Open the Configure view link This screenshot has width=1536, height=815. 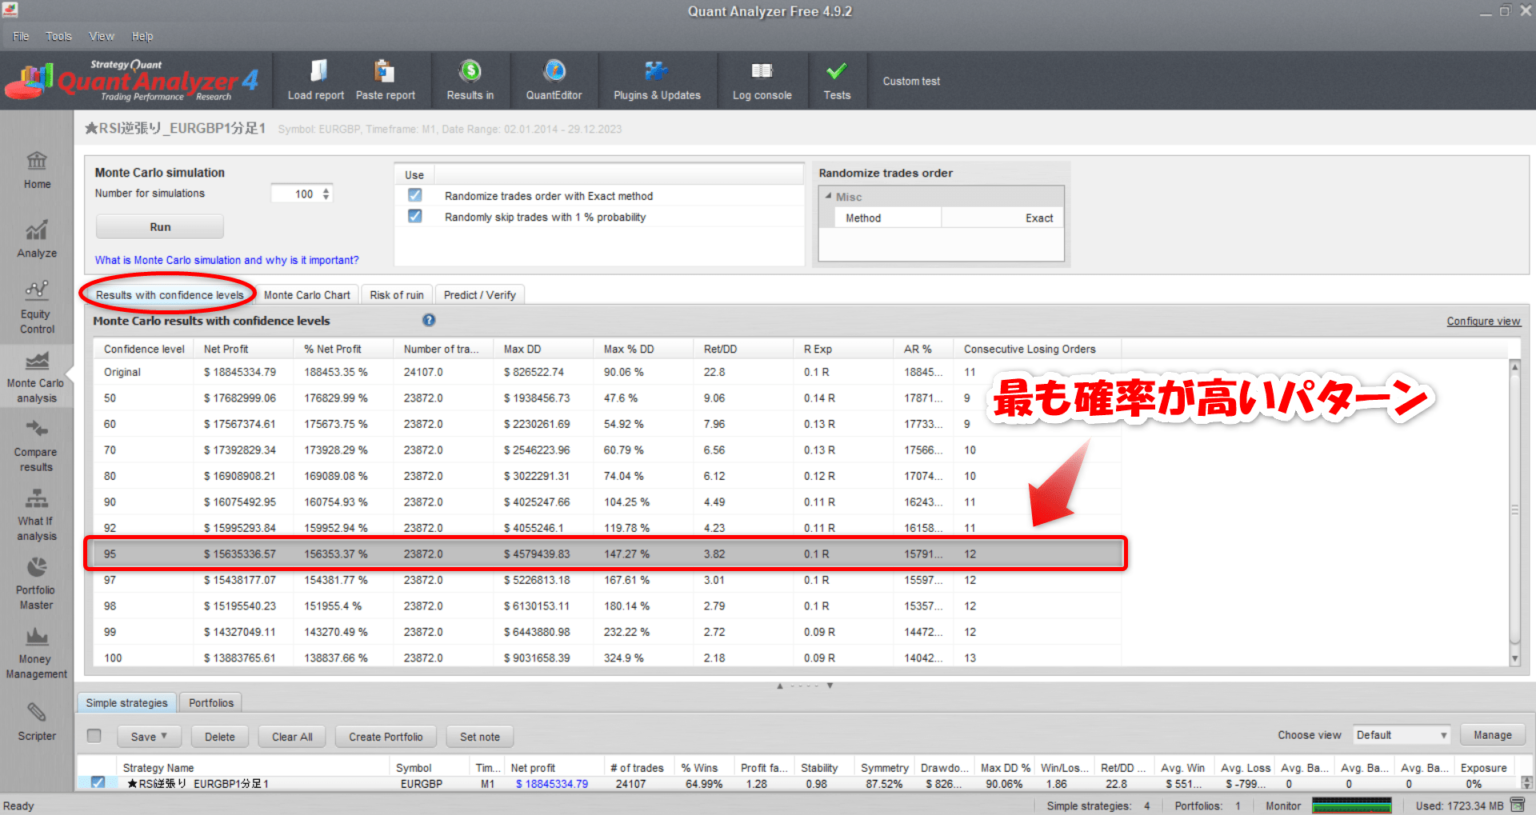point(1484,320)
